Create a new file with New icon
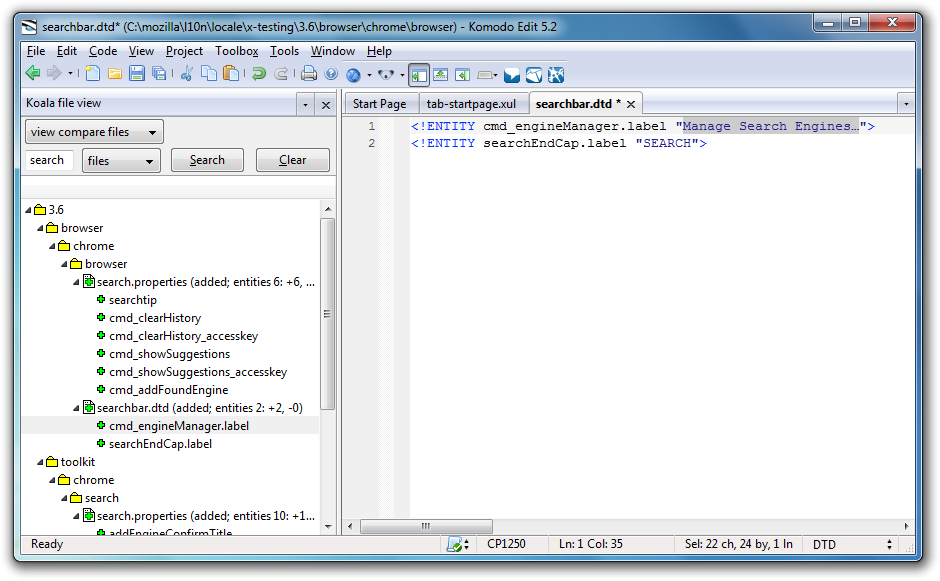 (92, 73)
